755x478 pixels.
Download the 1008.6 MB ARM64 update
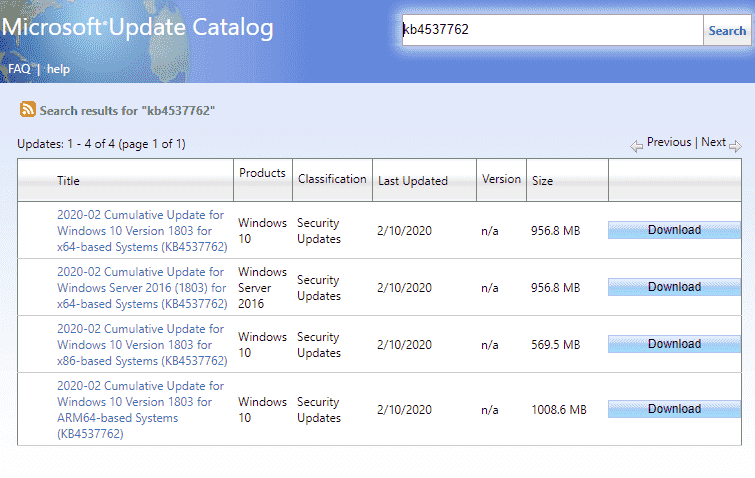(x=674, y=409)
